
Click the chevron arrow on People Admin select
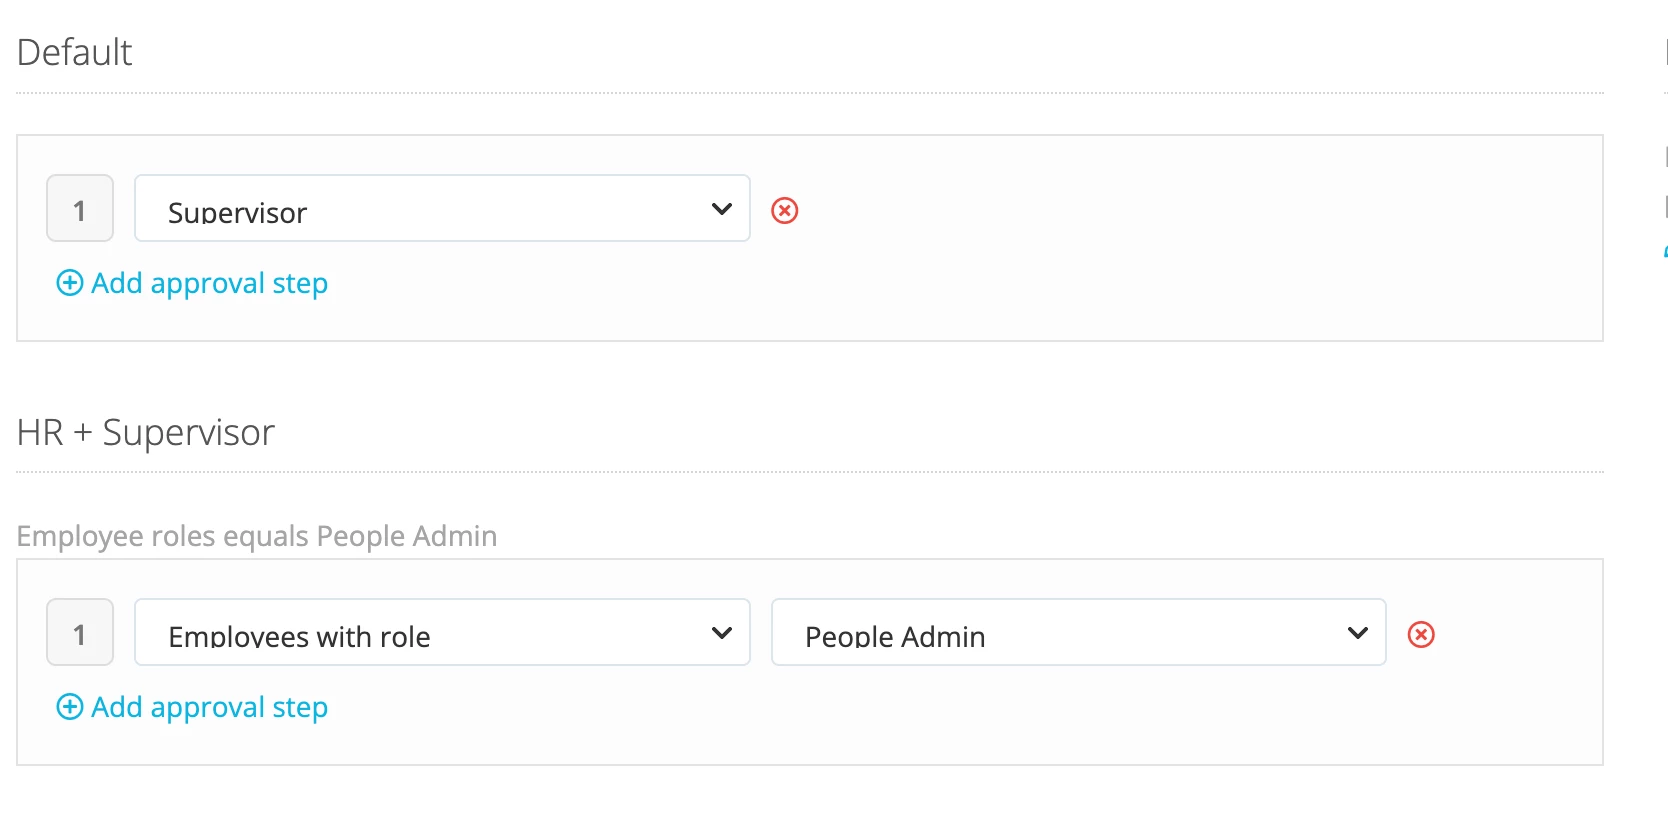[x=1358, y=633]
